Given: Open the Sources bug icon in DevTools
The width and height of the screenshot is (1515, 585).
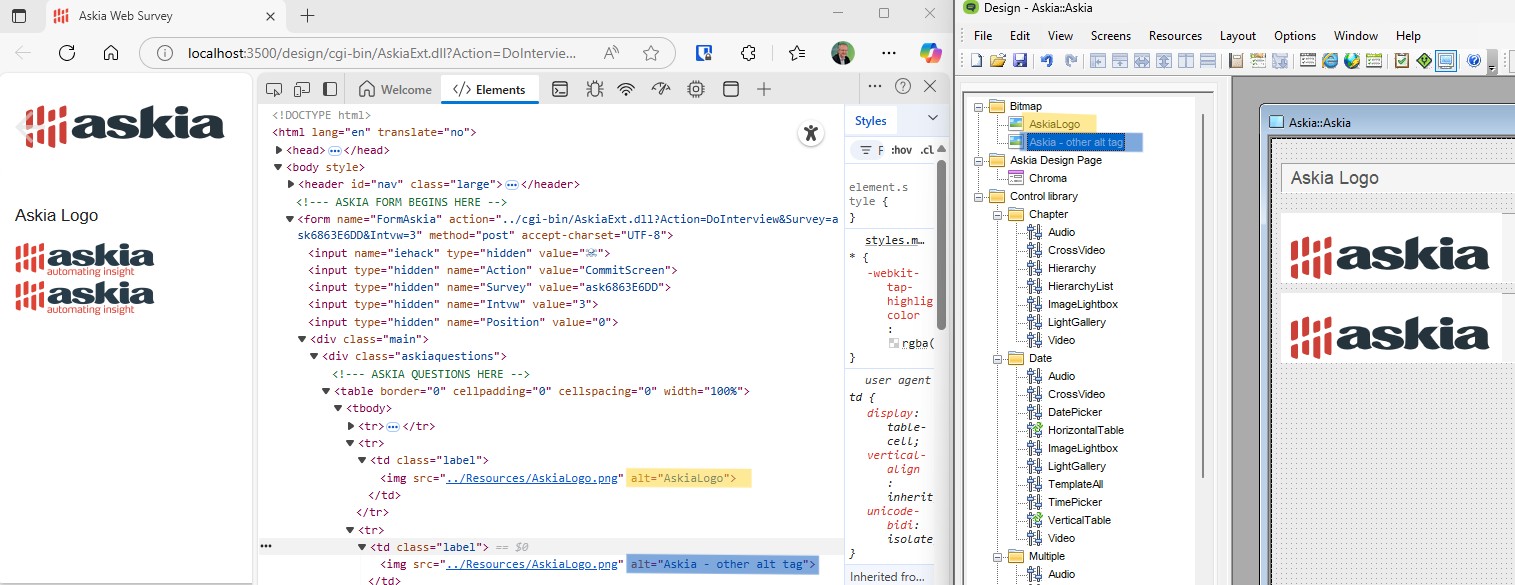Looking at the screenshot, I should (594, 89).
